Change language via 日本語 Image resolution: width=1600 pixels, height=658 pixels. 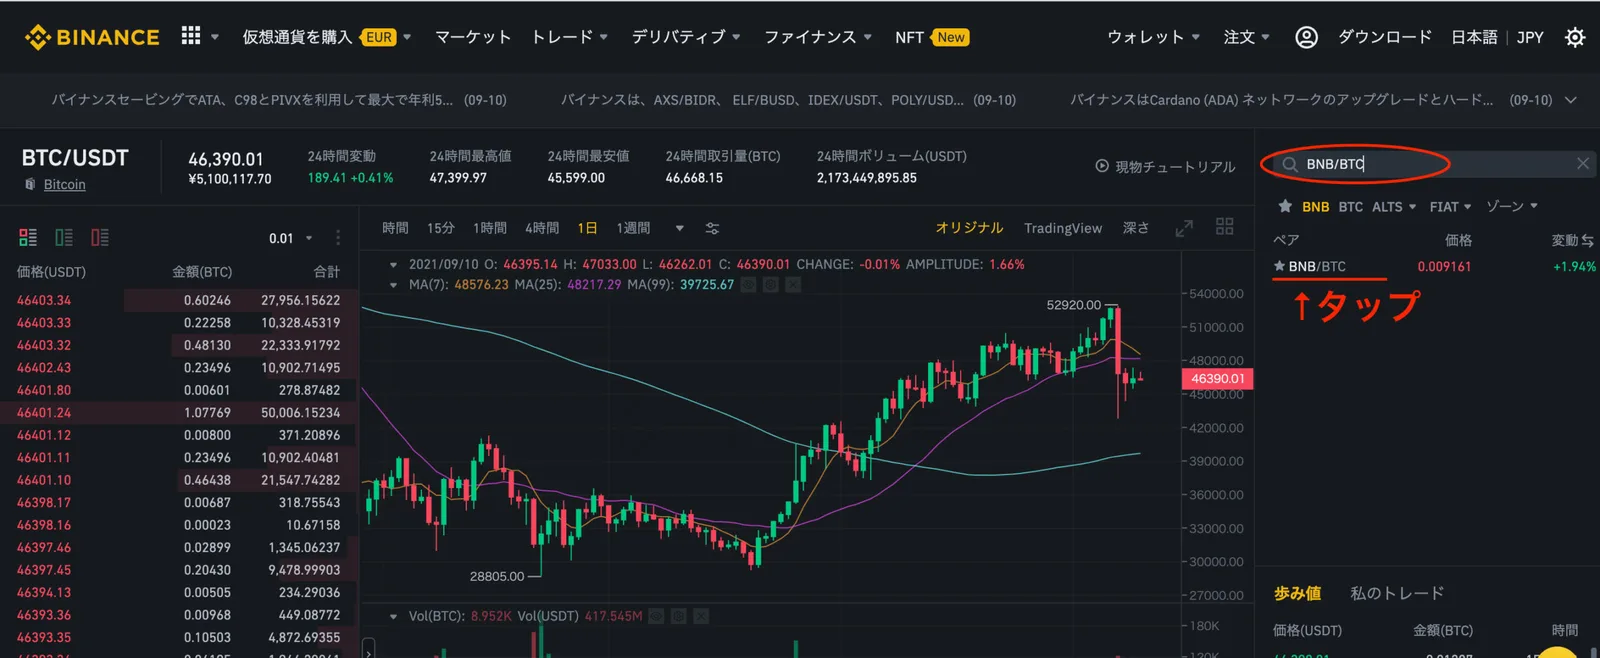[x=1474, y=37]
